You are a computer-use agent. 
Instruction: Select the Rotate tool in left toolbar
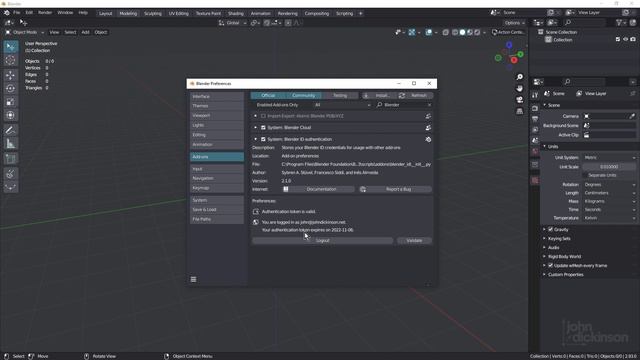pos(11,88)
